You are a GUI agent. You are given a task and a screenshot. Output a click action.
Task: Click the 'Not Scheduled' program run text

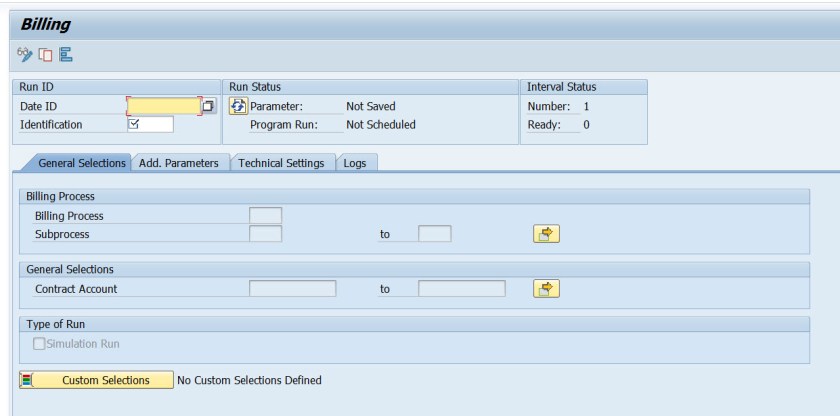381,125
